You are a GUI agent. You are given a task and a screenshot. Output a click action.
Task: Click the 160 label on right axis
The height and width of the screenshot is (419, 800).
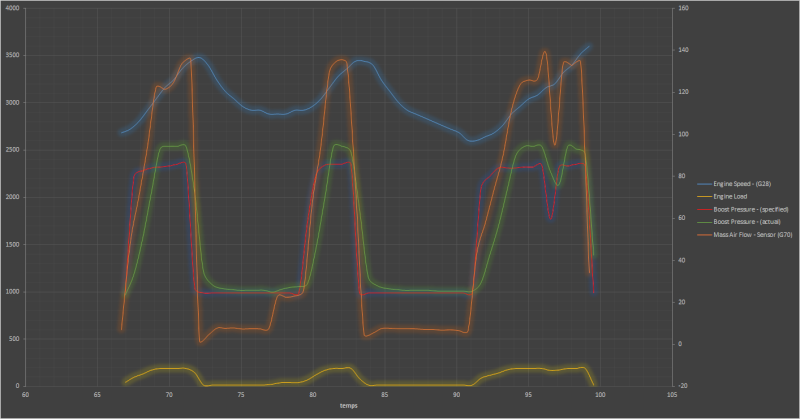[683, 8]
